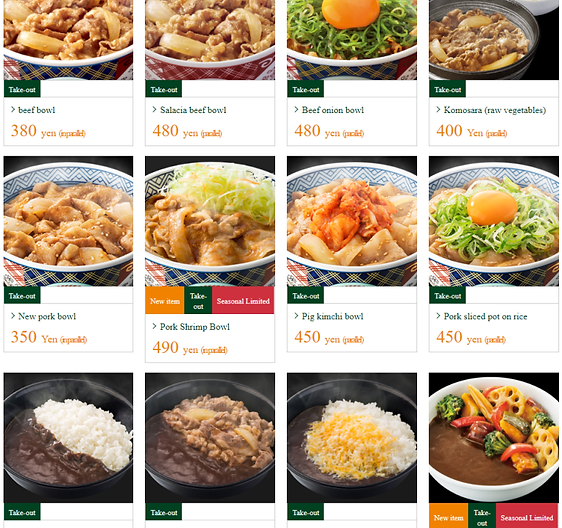Click the pork bowl with egg yolk photo

[x=494, y=221]
